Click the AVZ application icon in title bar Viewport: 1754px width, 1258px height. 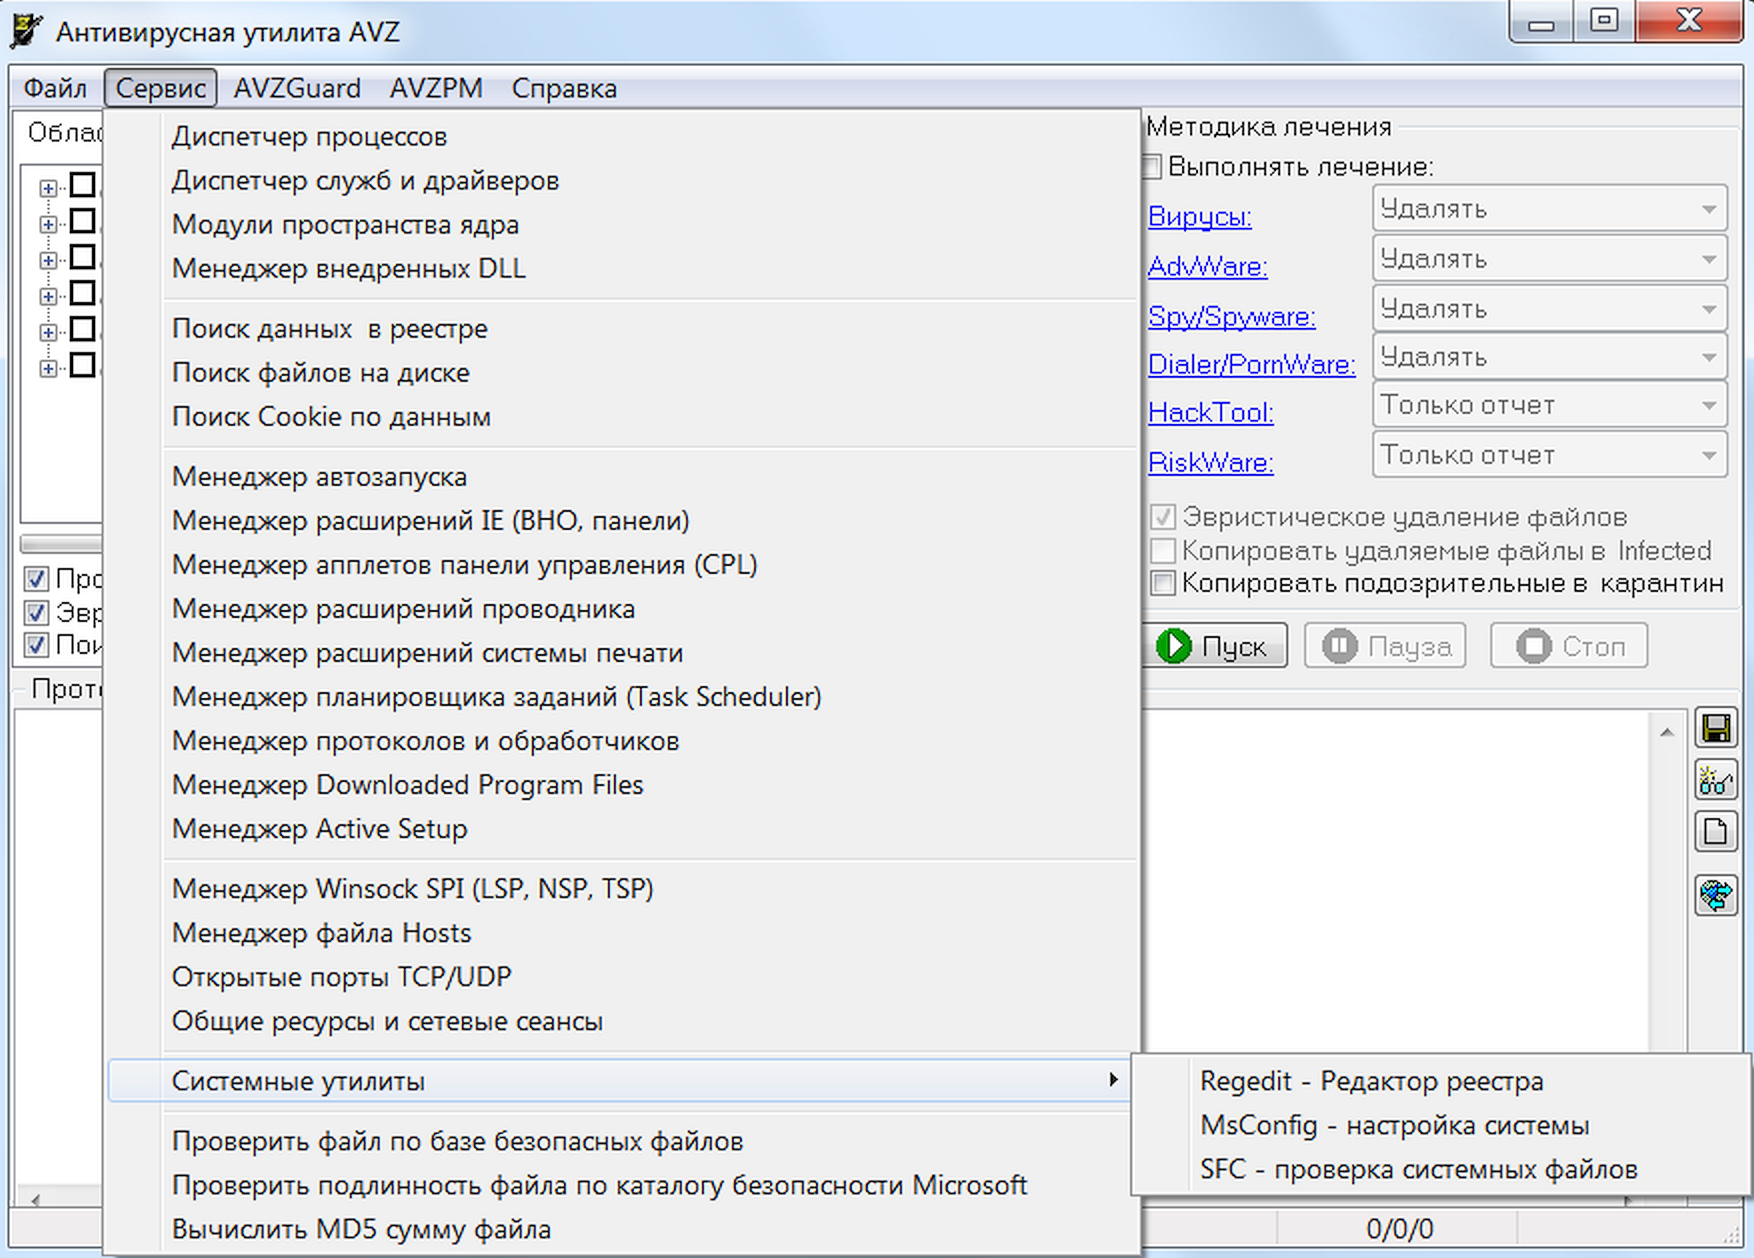(x=26, y=31)
